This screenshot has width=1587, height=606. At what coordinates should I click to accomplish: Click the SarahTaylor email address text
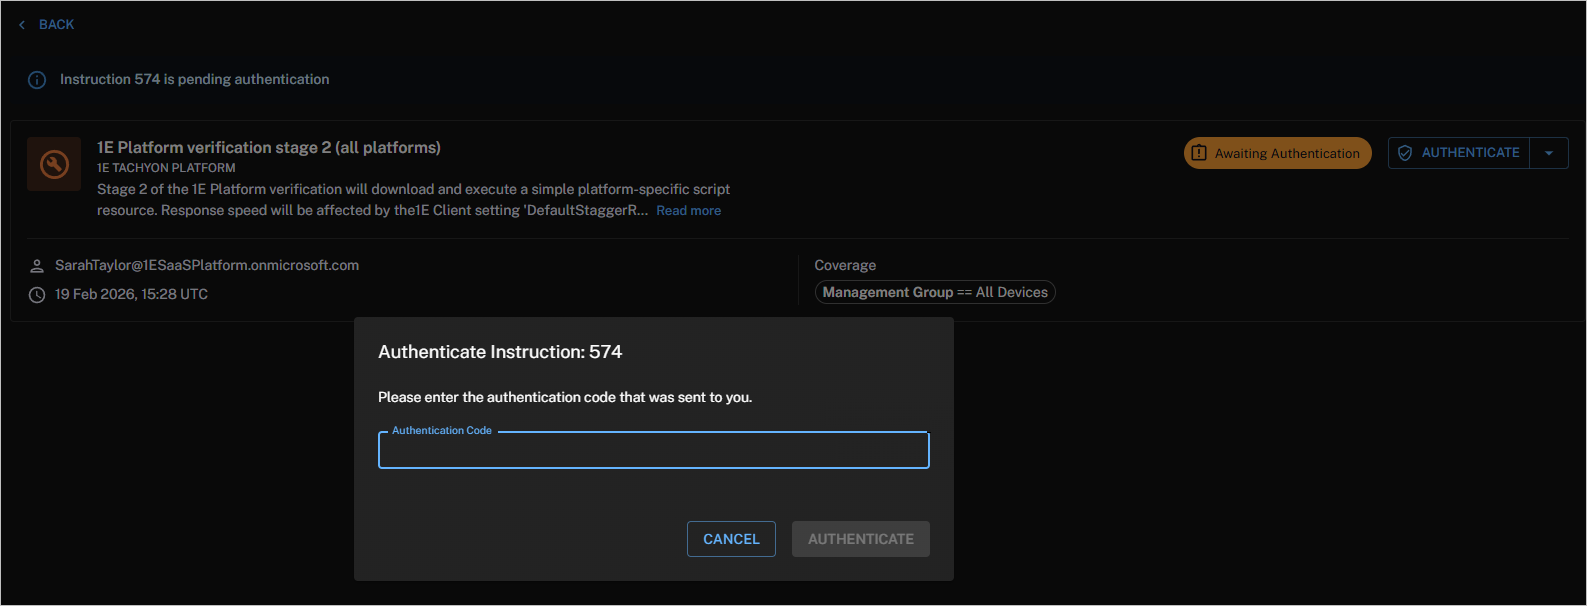[207, 265]
